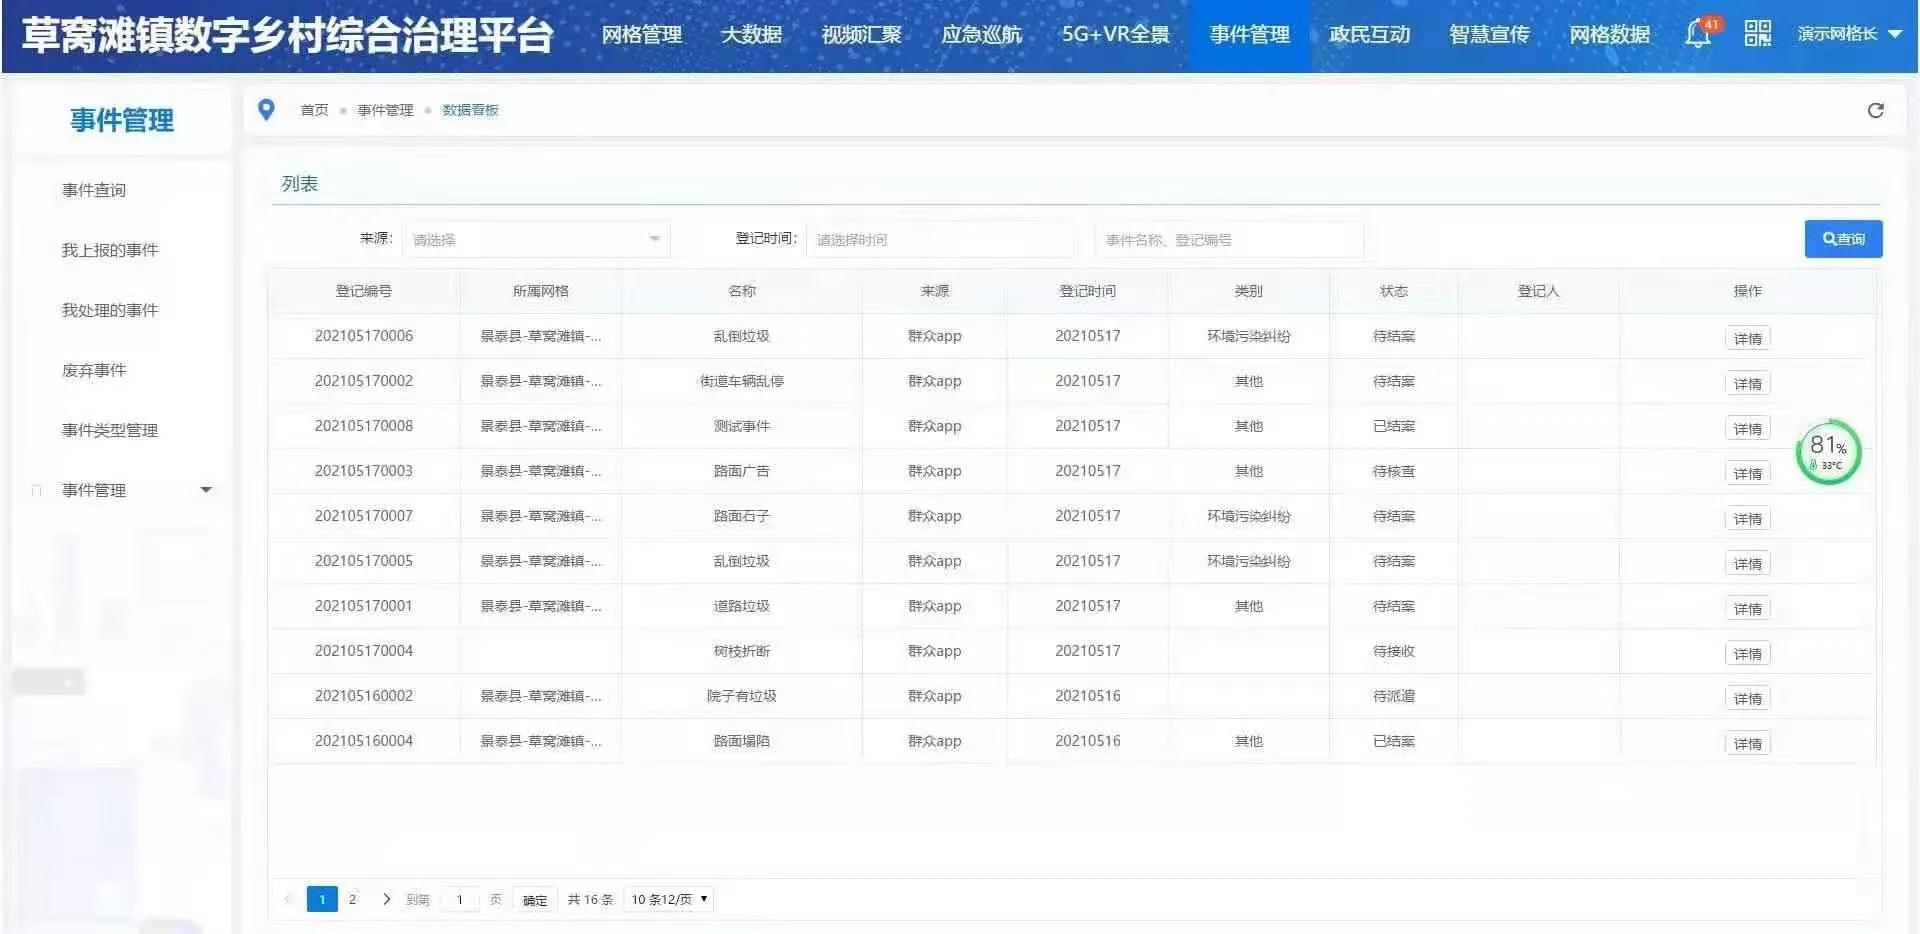1920x934 pixels.
Task: Click the 登记时间 date picker field
Action: (941, 240)
